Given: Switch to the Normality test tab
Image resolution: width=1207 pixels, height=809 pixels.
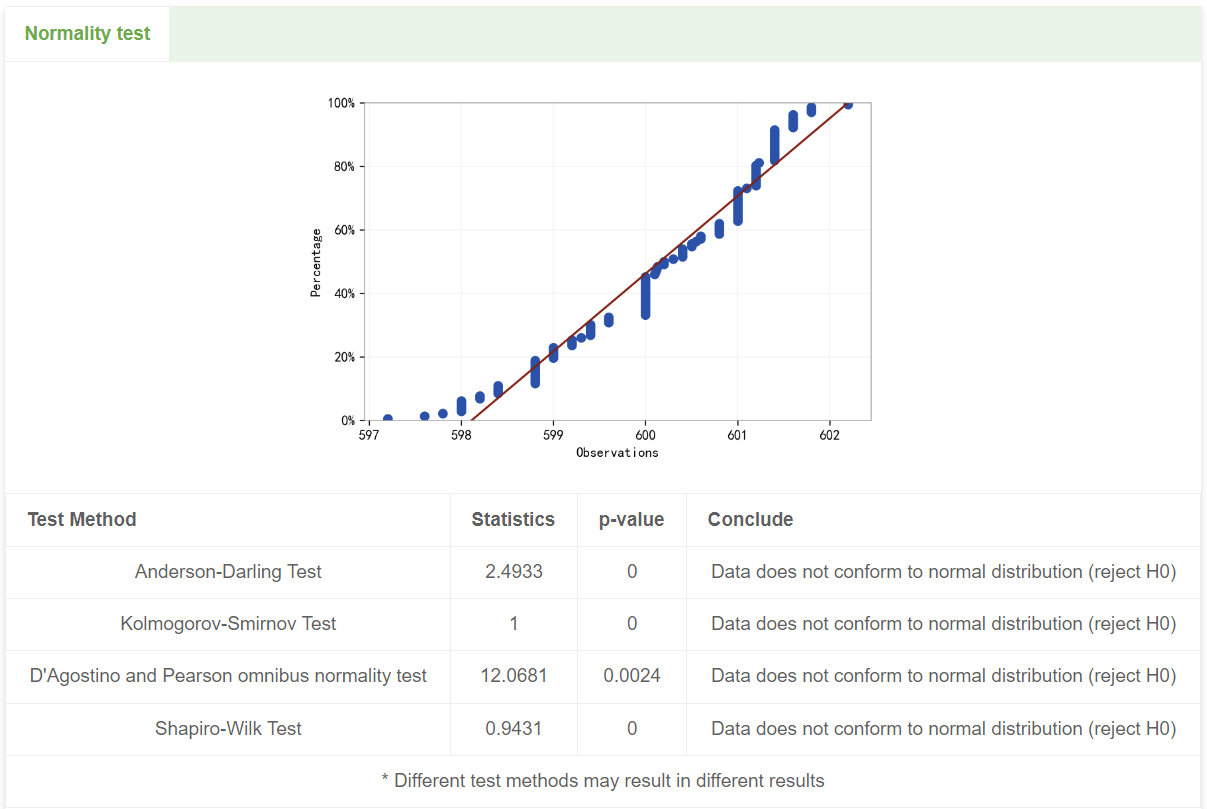Looking at the screenshot, I should click(86, 33).
